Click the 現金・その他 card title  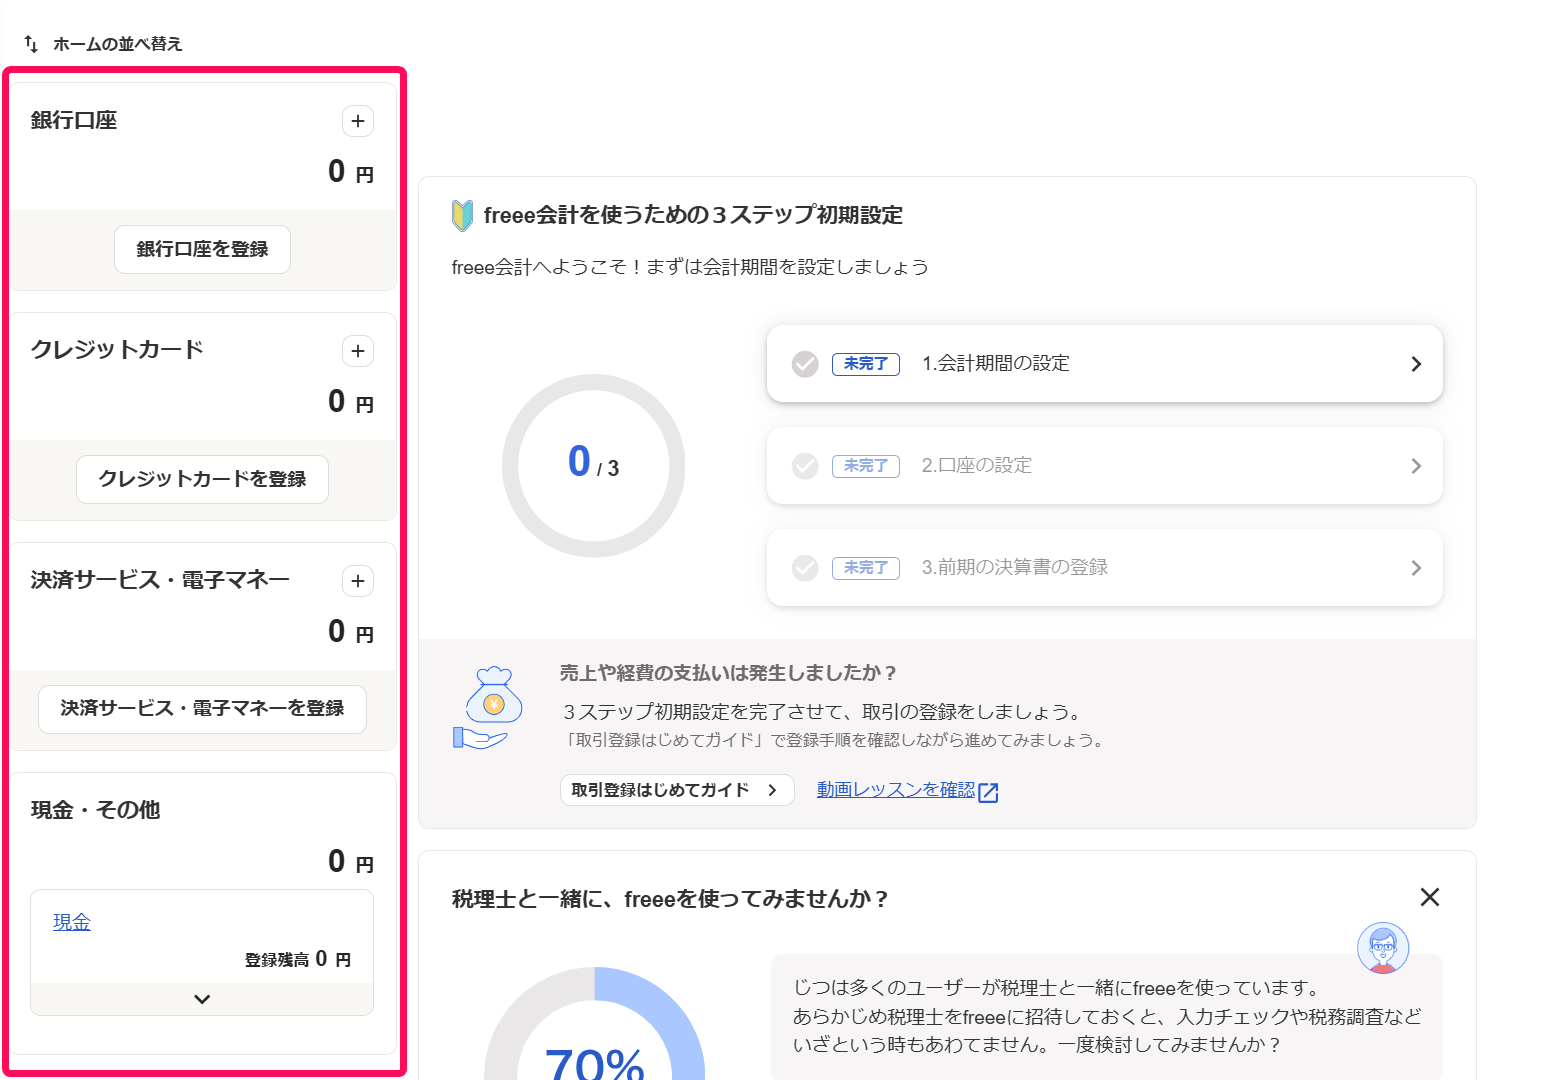coord(95,810)
